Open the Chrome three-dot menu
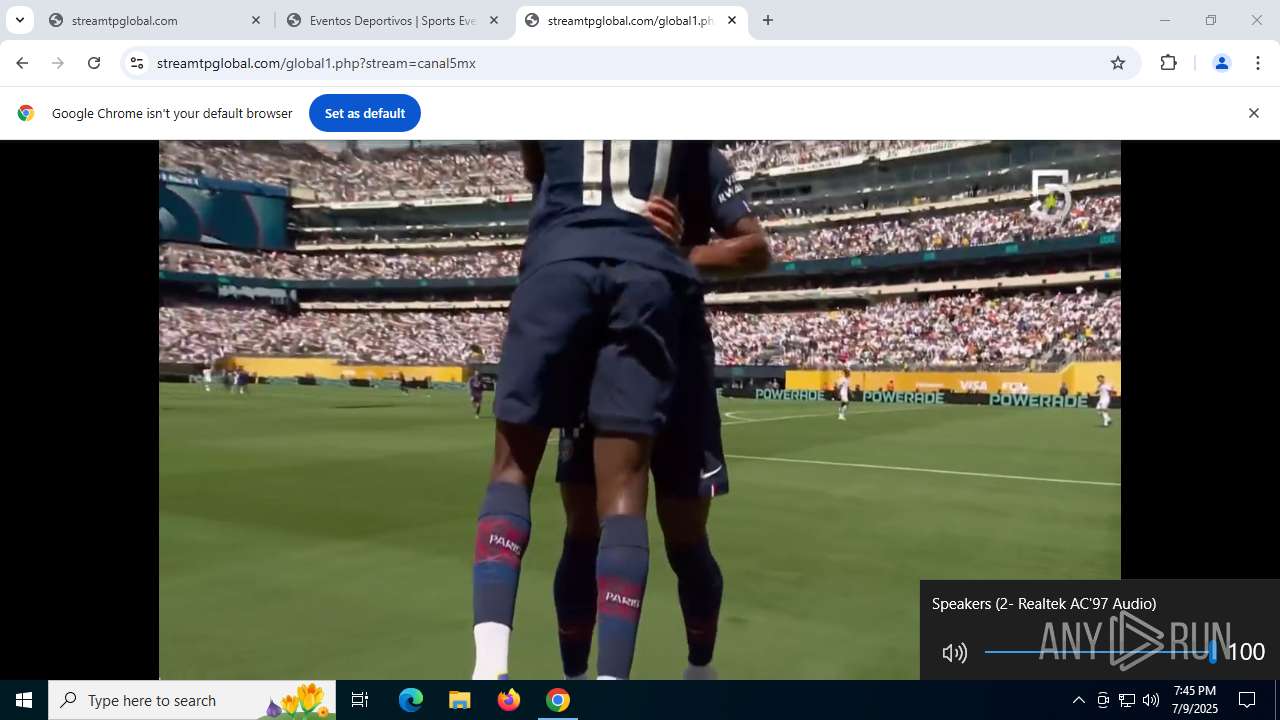Screen dimensions: 1280x720 point(1257,63)
